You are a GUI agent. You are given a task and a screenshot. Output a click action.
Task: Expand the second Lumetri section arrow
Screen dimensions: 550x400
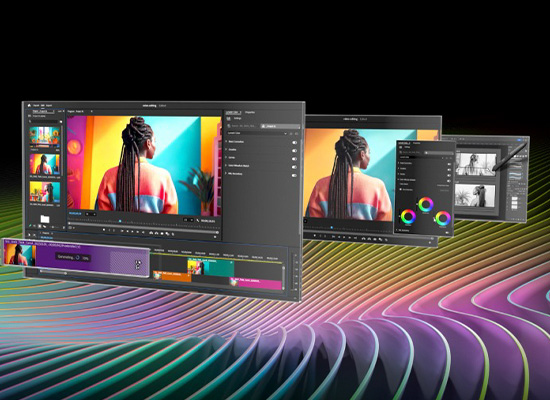coord(226,149)
